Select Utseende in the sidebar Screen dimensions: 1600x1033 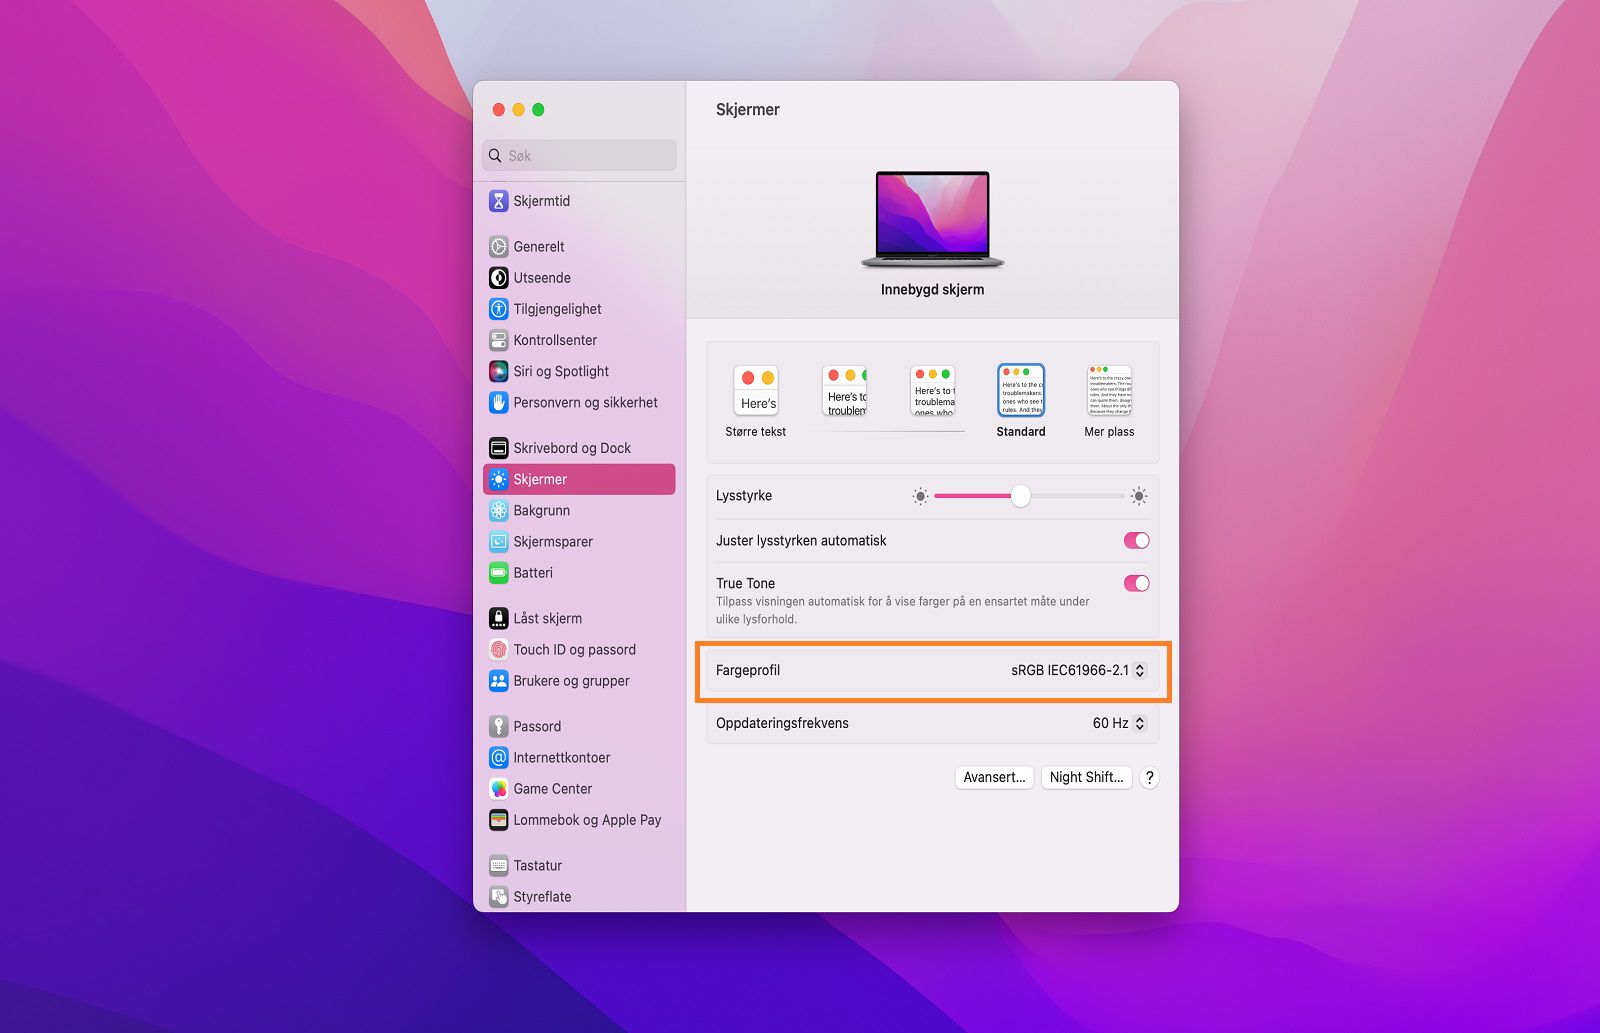579,278
